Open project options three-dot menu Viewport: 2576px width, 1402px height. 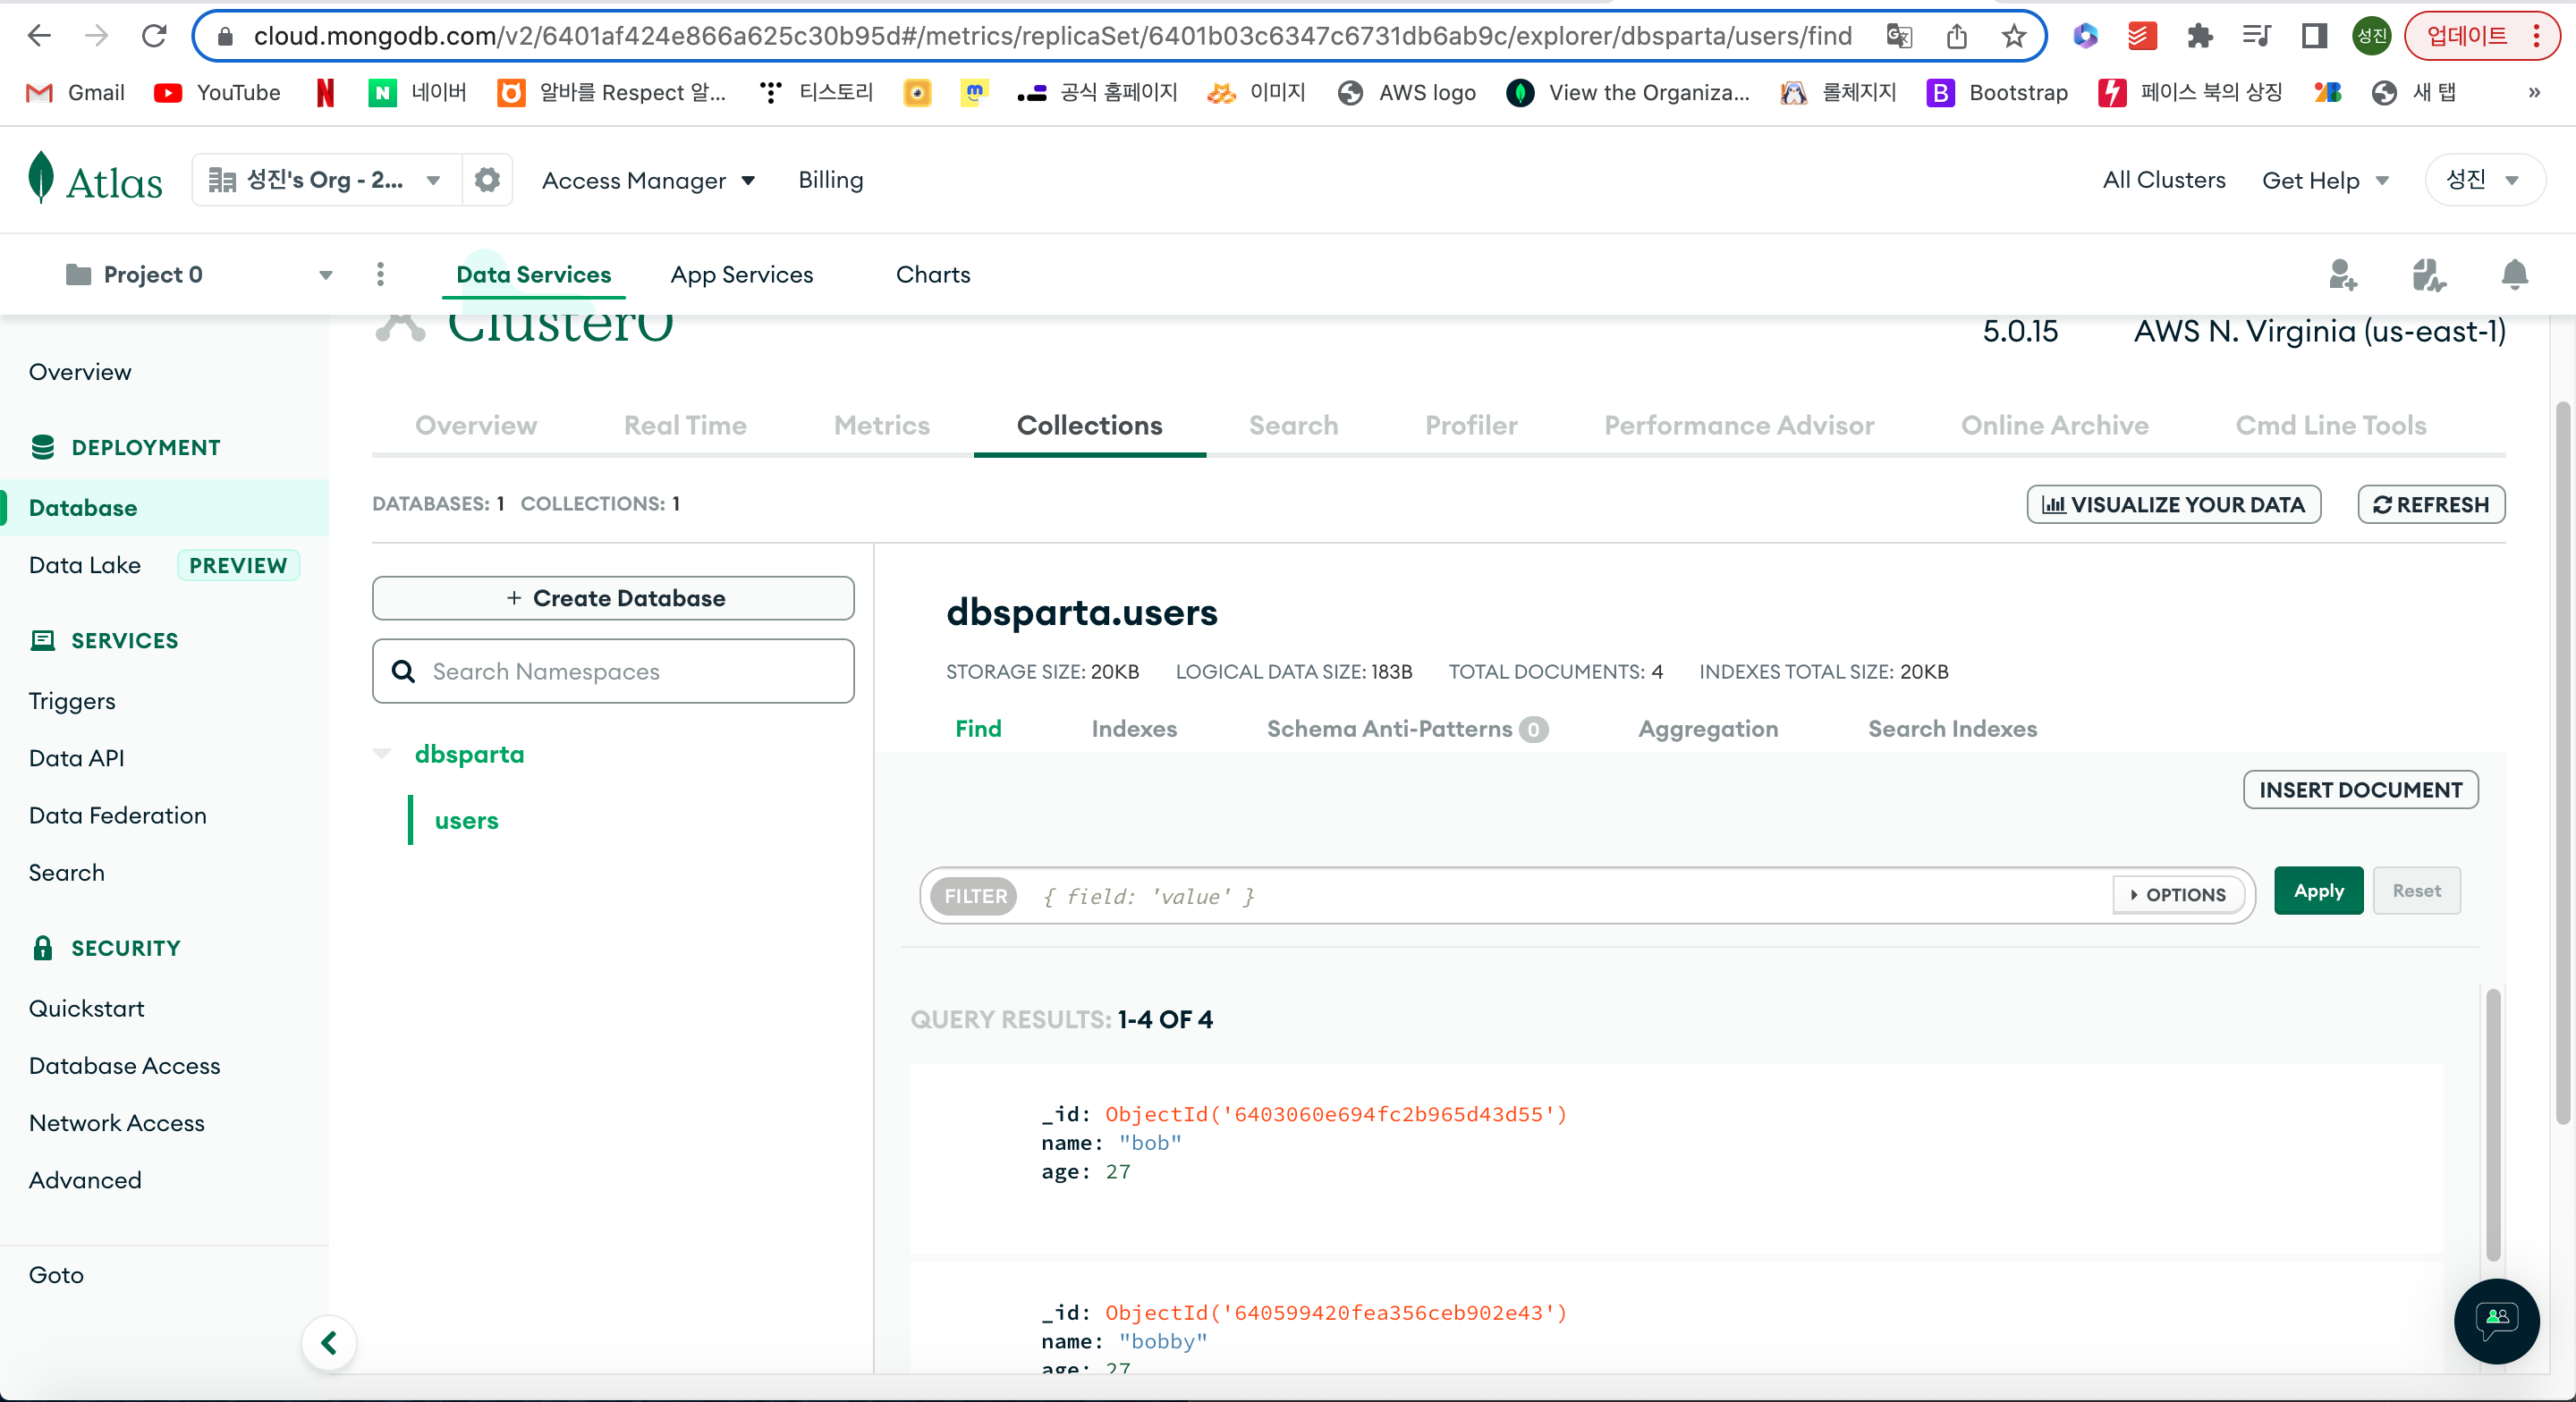(x=380, y=274)
